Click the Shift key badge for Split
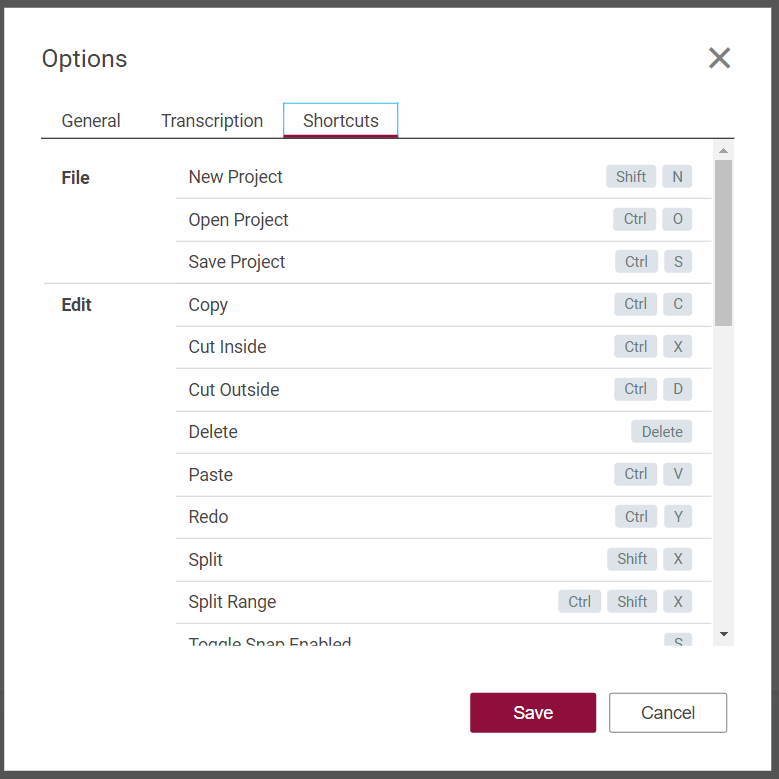Image resolution: width=779 pixels, height=779 pixels. click(x=632, y=559)
